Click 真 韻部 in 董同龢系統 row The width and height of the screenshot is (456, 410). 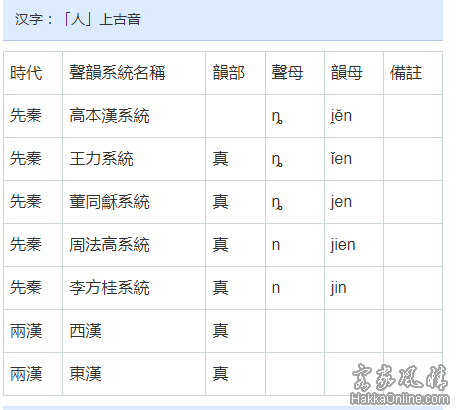tap(220, 202)
